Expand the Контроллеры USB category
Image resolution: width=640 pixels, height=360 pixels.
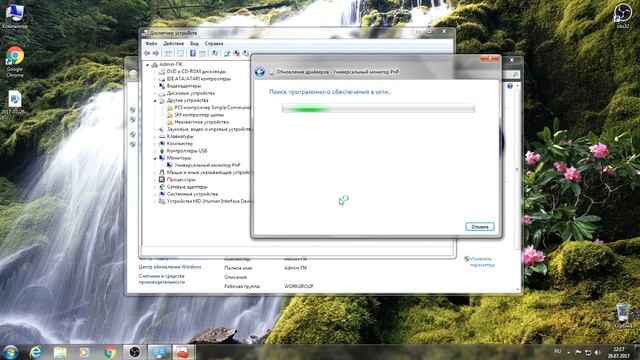pyautogui.click(x=155, y=151)
